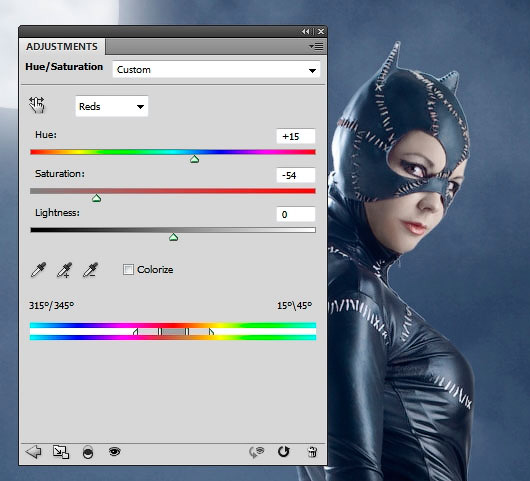Click the Hue/Saturation title label

[x=64, y=67]
